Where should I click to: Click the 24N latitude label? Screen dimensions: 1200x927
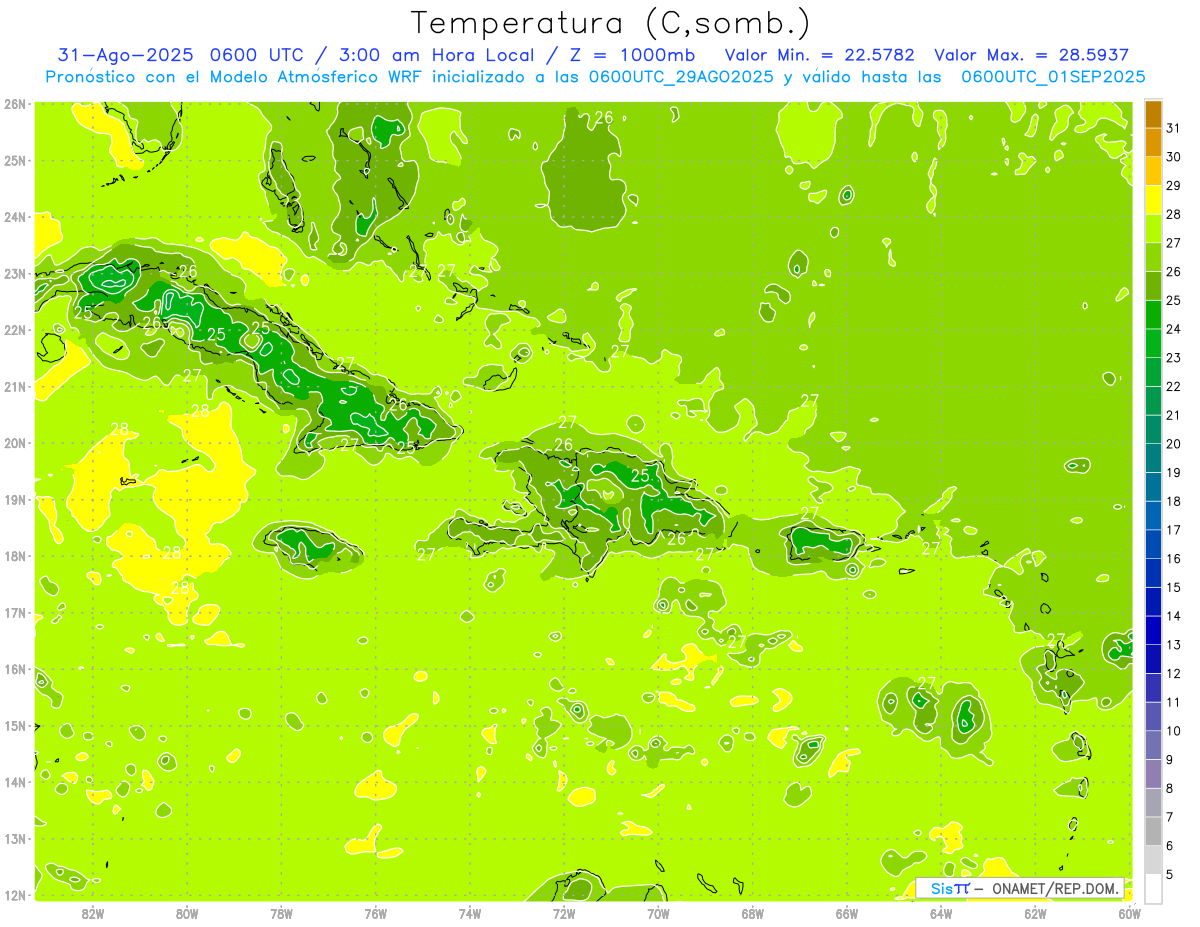tap(14, 217)
